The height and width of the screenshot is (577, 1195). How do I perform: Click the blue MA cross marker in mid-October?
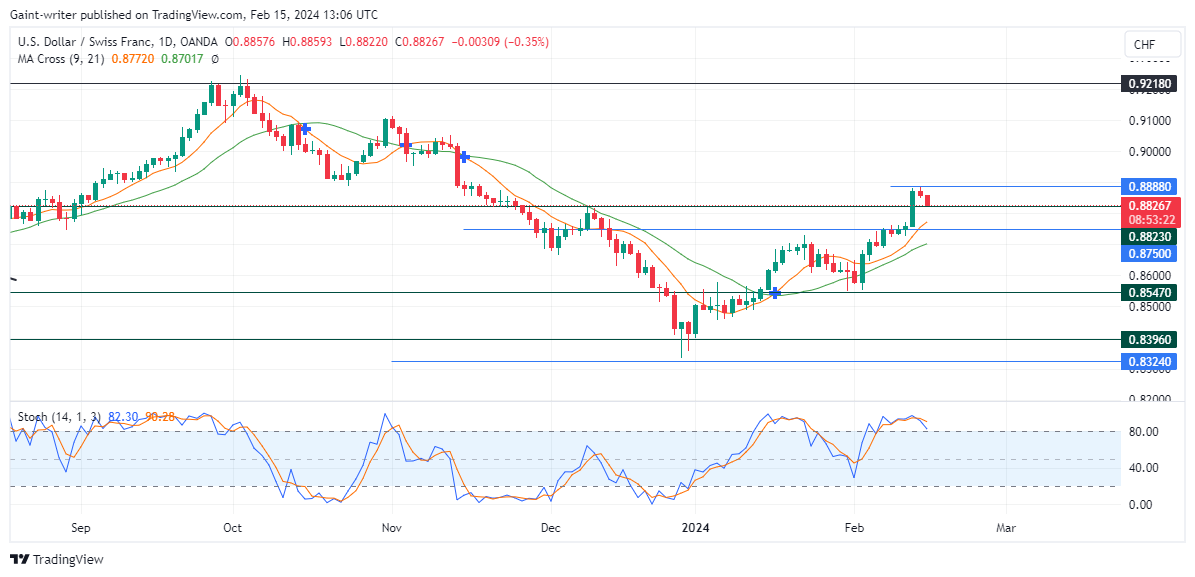point(305,130)
